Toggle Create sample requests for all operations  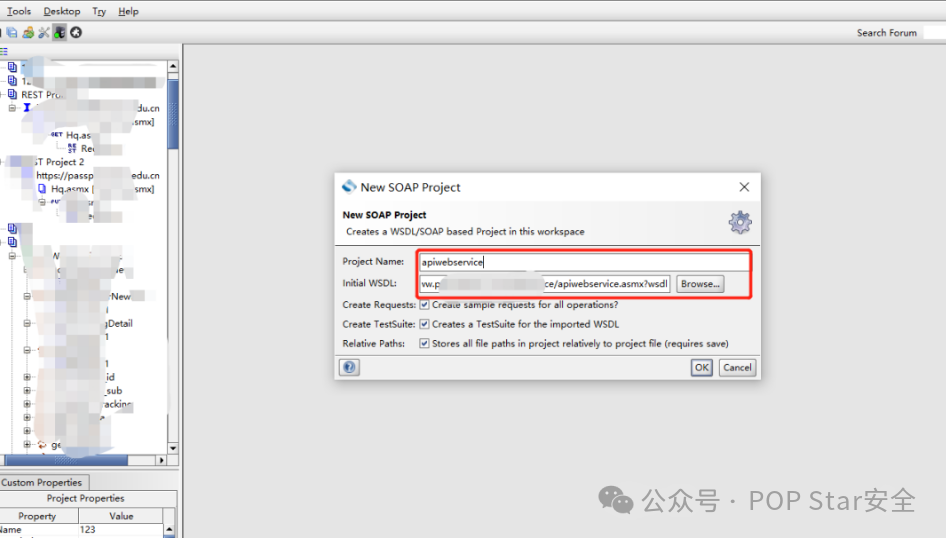[x=425, y=304]
